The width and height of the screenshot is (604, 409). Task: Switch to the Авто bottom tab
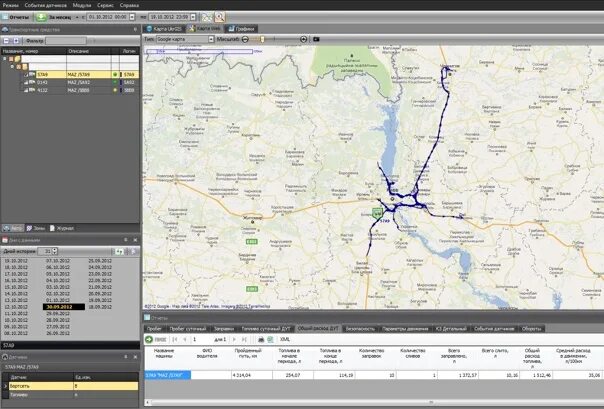pos(13,228)
